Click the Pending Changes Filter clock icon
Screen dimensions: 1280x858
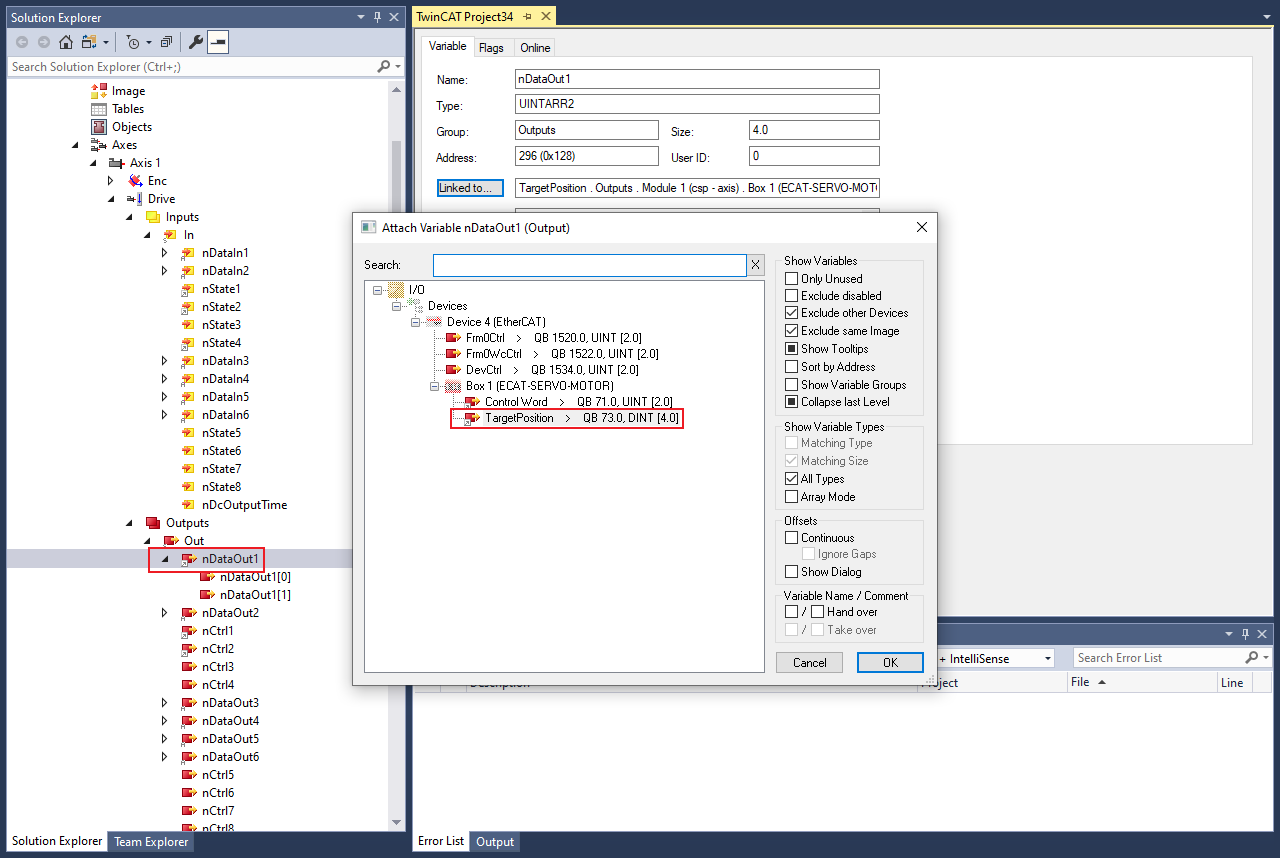click(132, 42)
